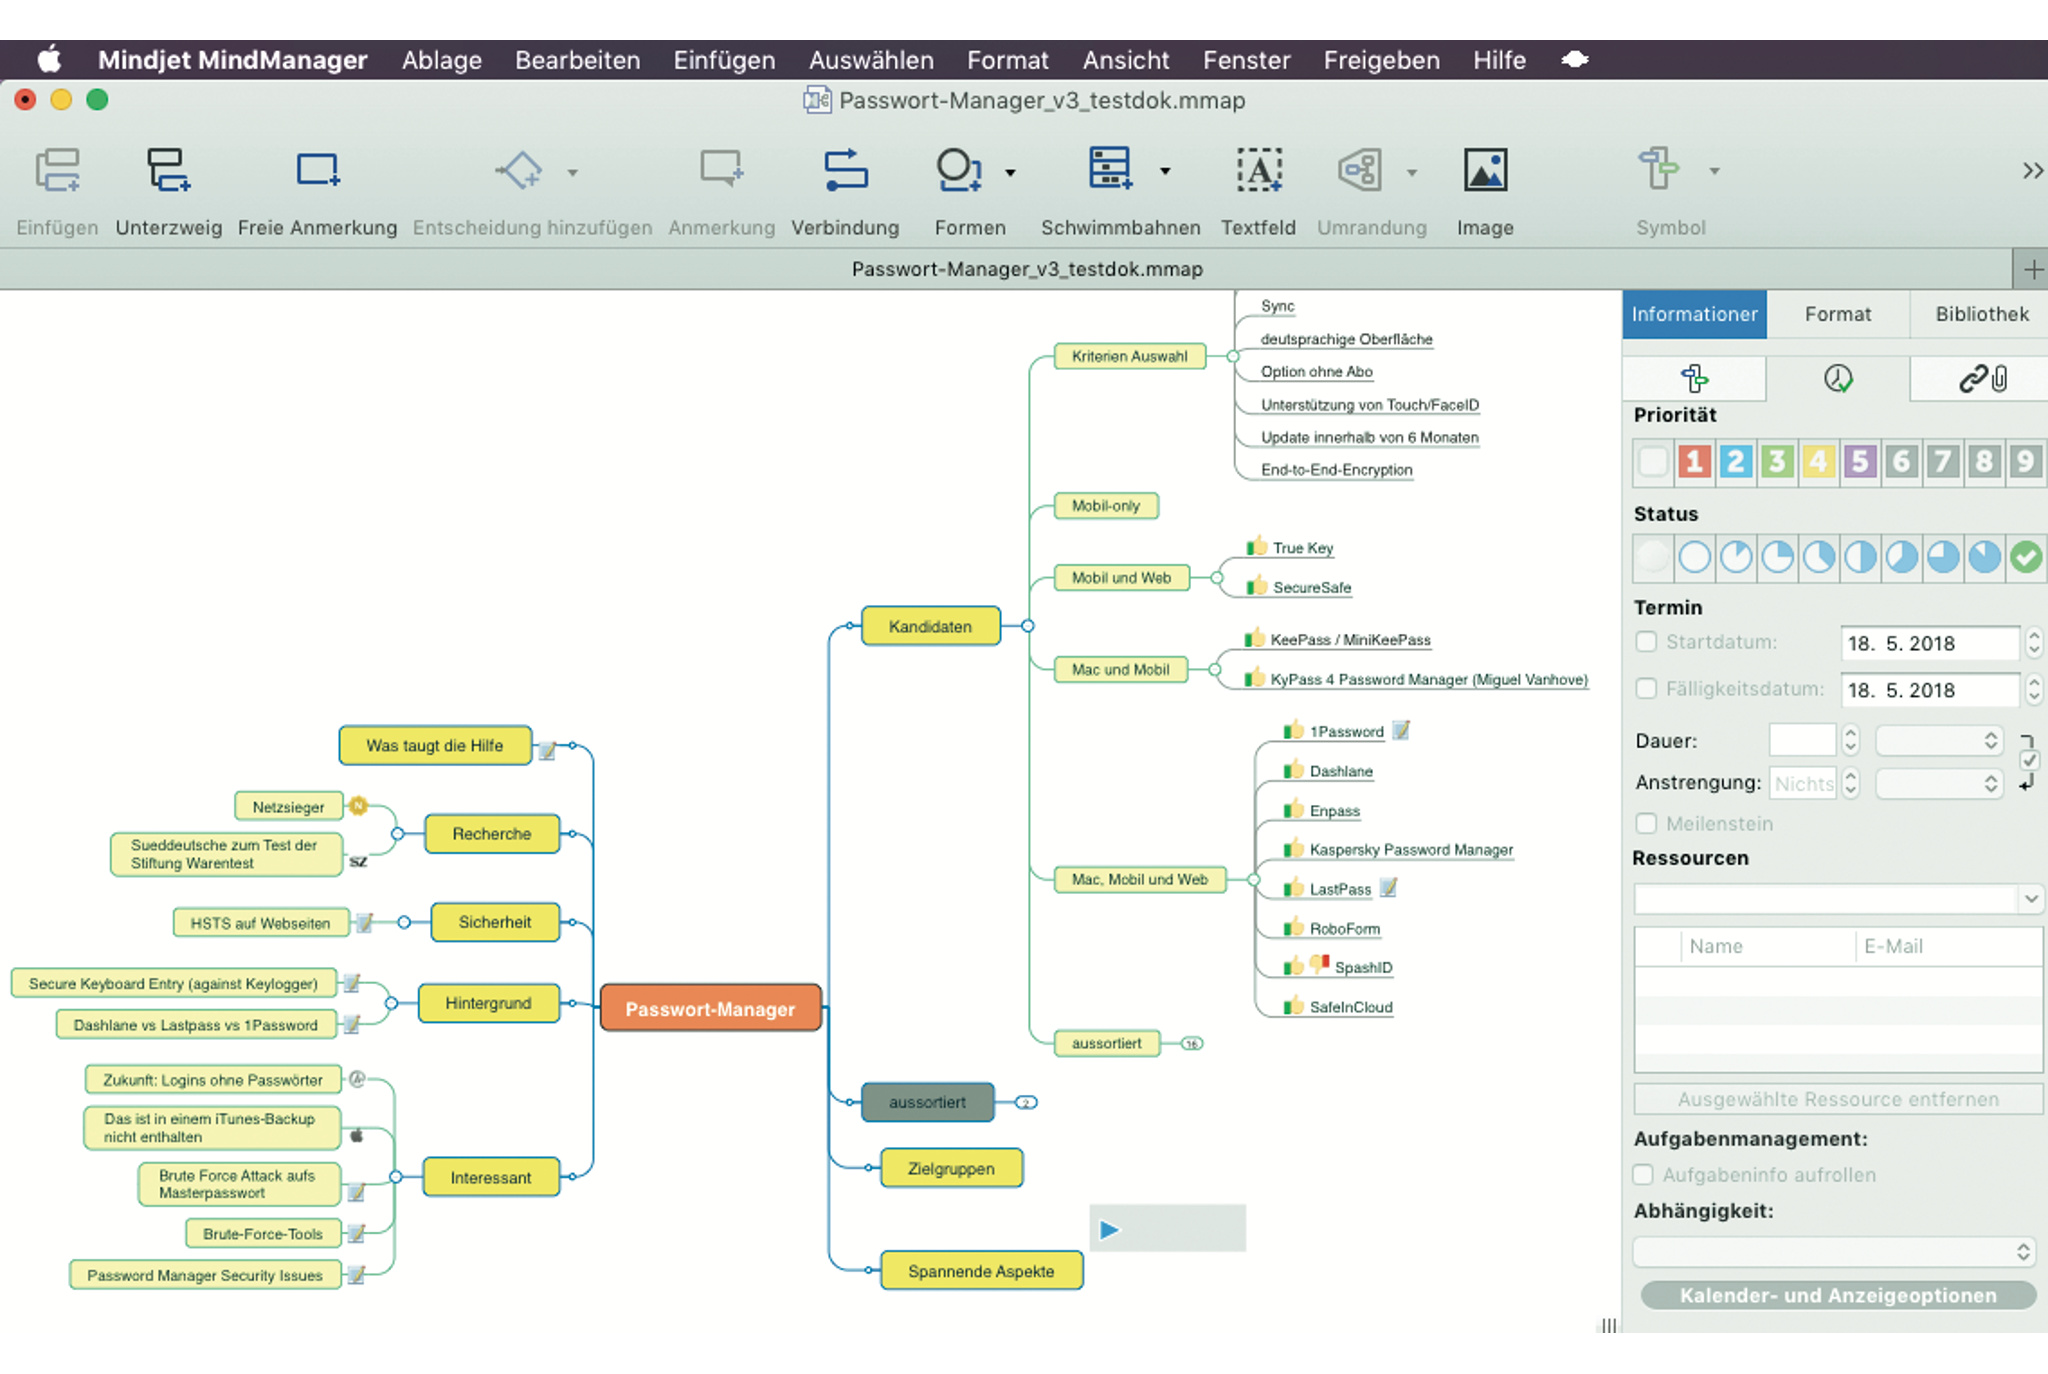Set priority 1 red marker
Image resolution: width=2048 pixels, height=1374 pixels.
click(1694, 462)
